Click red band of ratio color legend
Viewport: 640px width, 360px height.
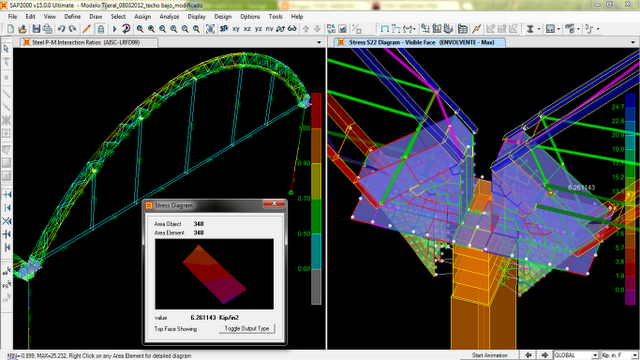[x=316, y=111]
